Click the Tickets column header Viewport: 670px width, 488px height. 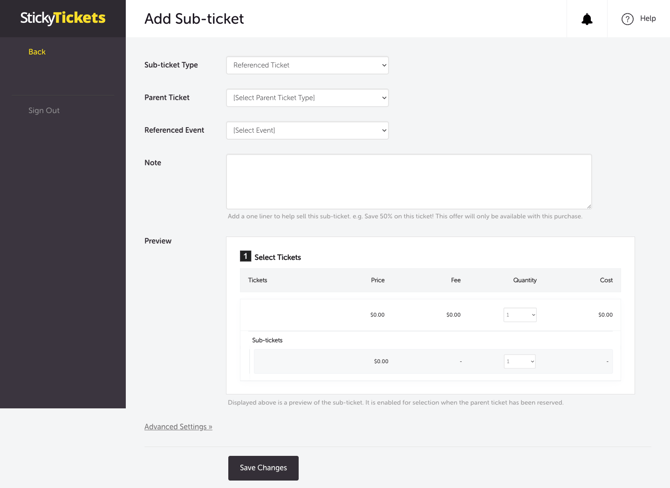pyautogui.click(x=258, y=280)
